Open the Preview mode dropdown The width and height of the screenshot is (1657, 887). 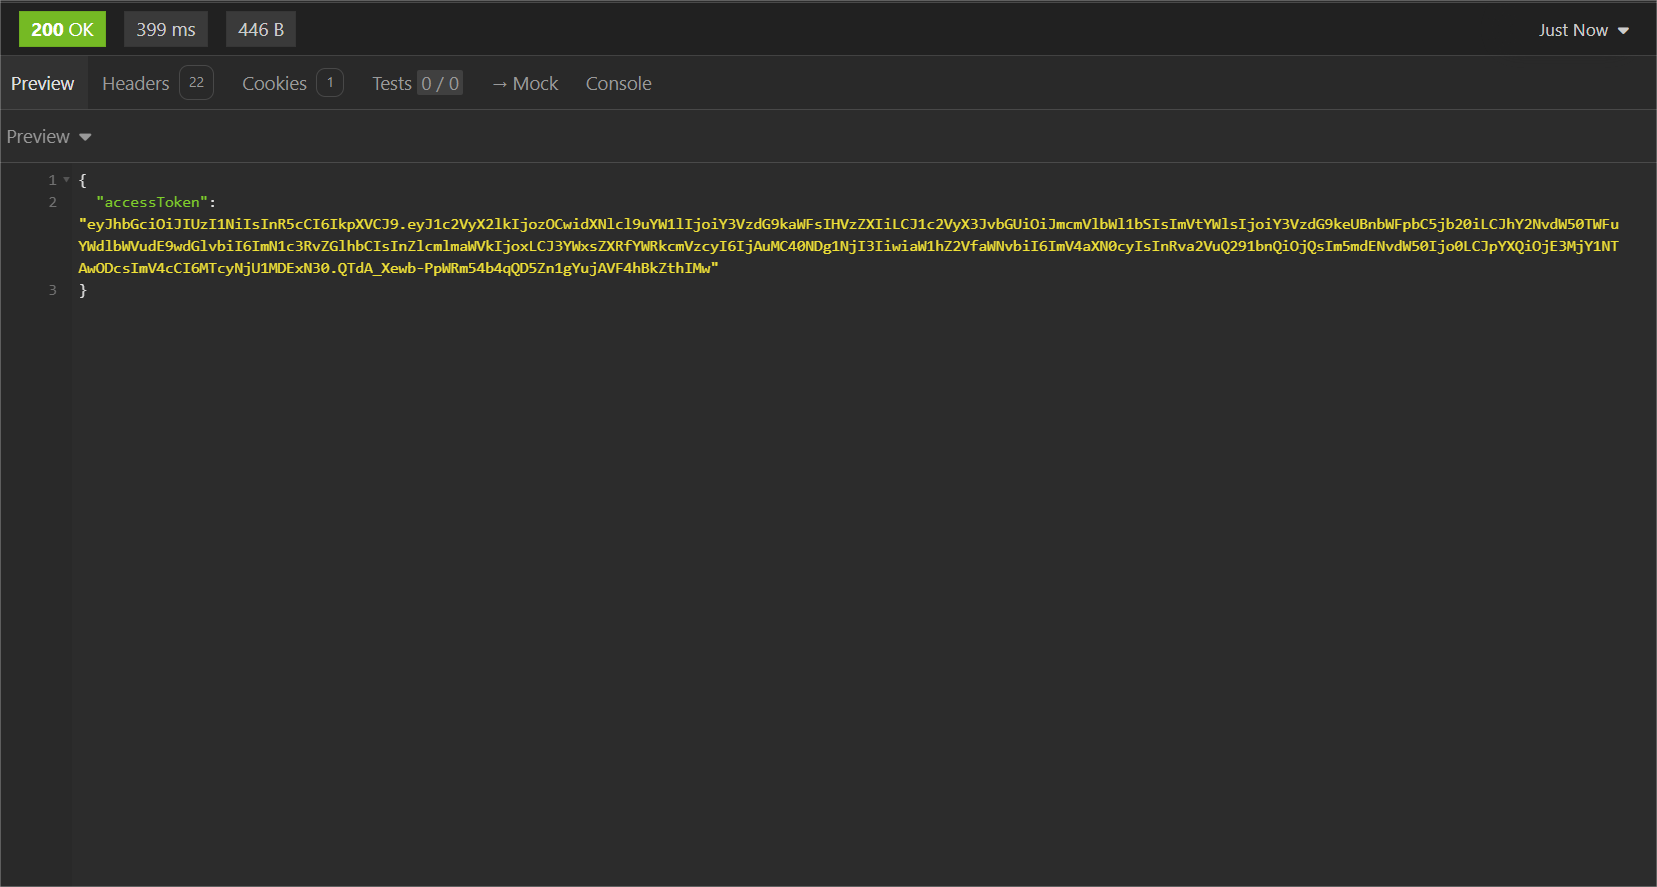click(x=49, y=137)
